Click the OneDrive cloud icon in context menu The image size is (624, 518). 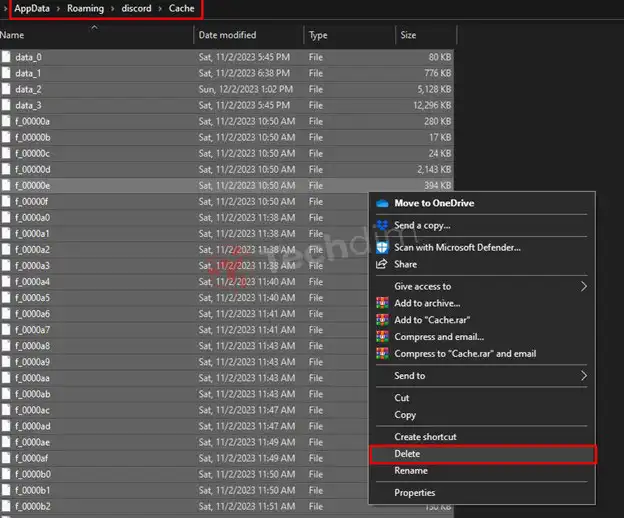pos(382,203)
